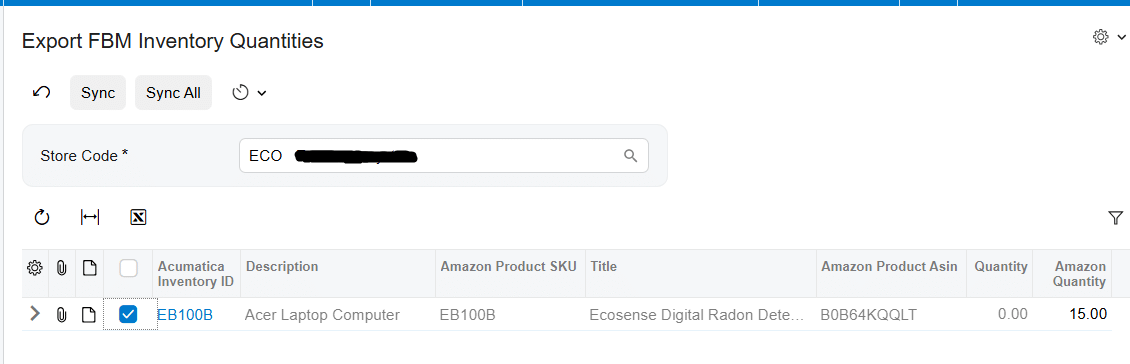Open the EB100B inventory ID link
1130x364 pixels.
pyautogui.click(x=185, y=315)
